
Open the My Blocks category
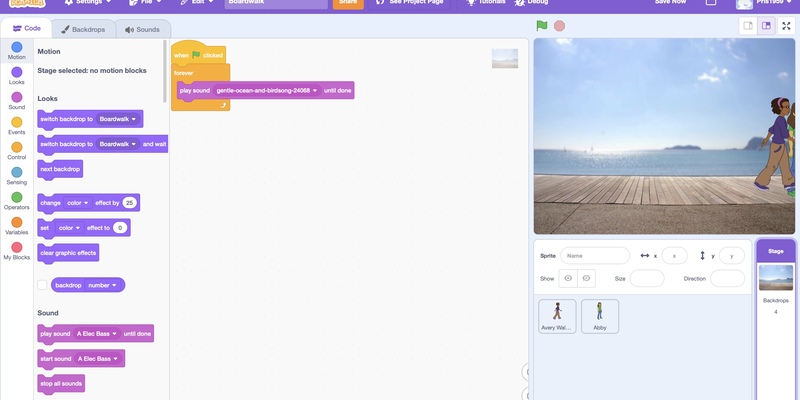pos(16,250)
